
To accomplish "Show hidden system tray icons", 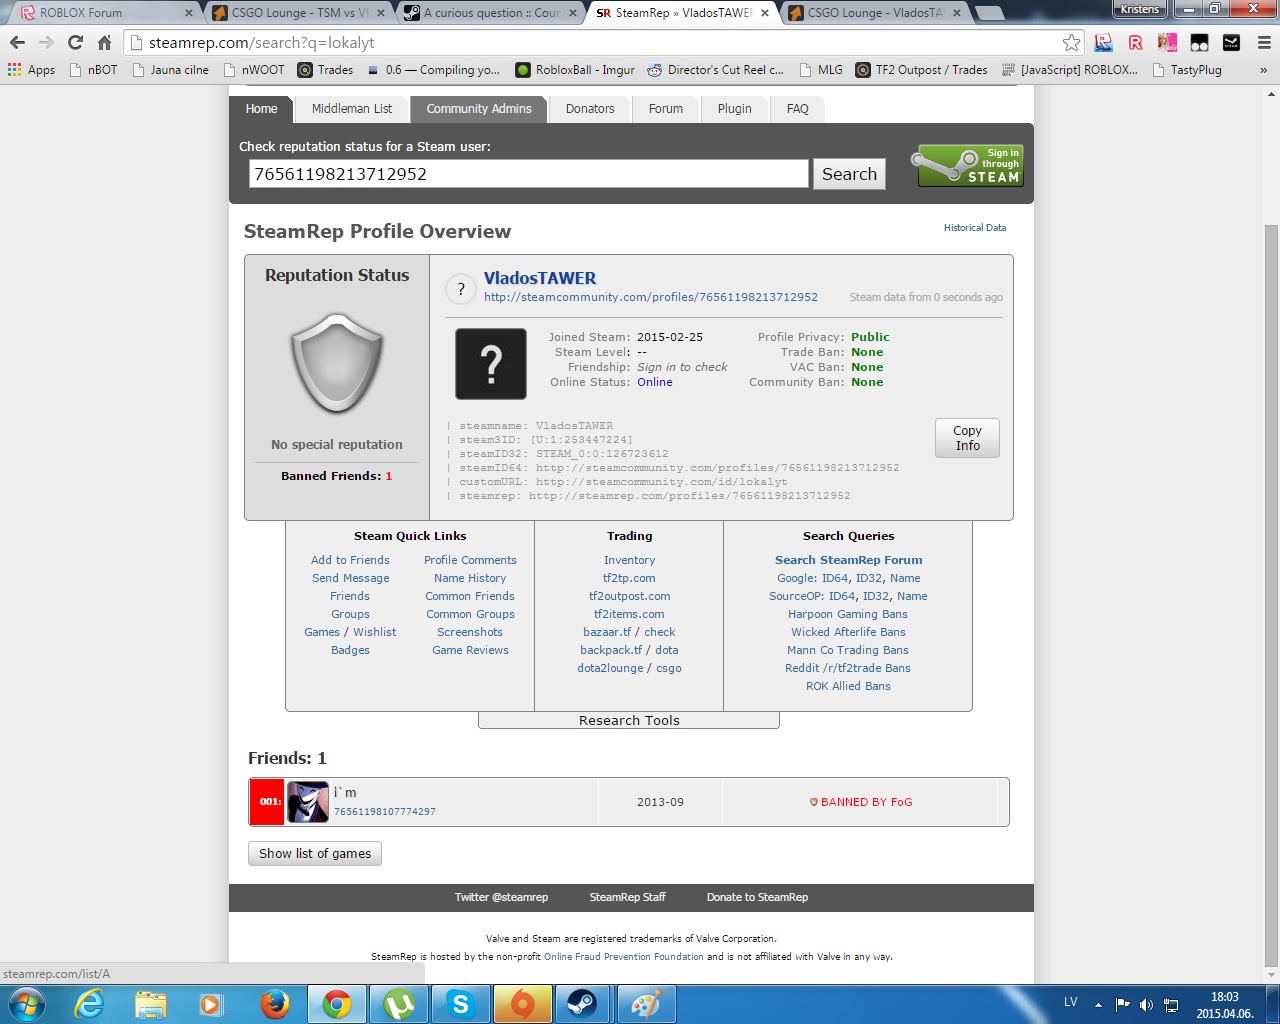I will (1098, 1004).
